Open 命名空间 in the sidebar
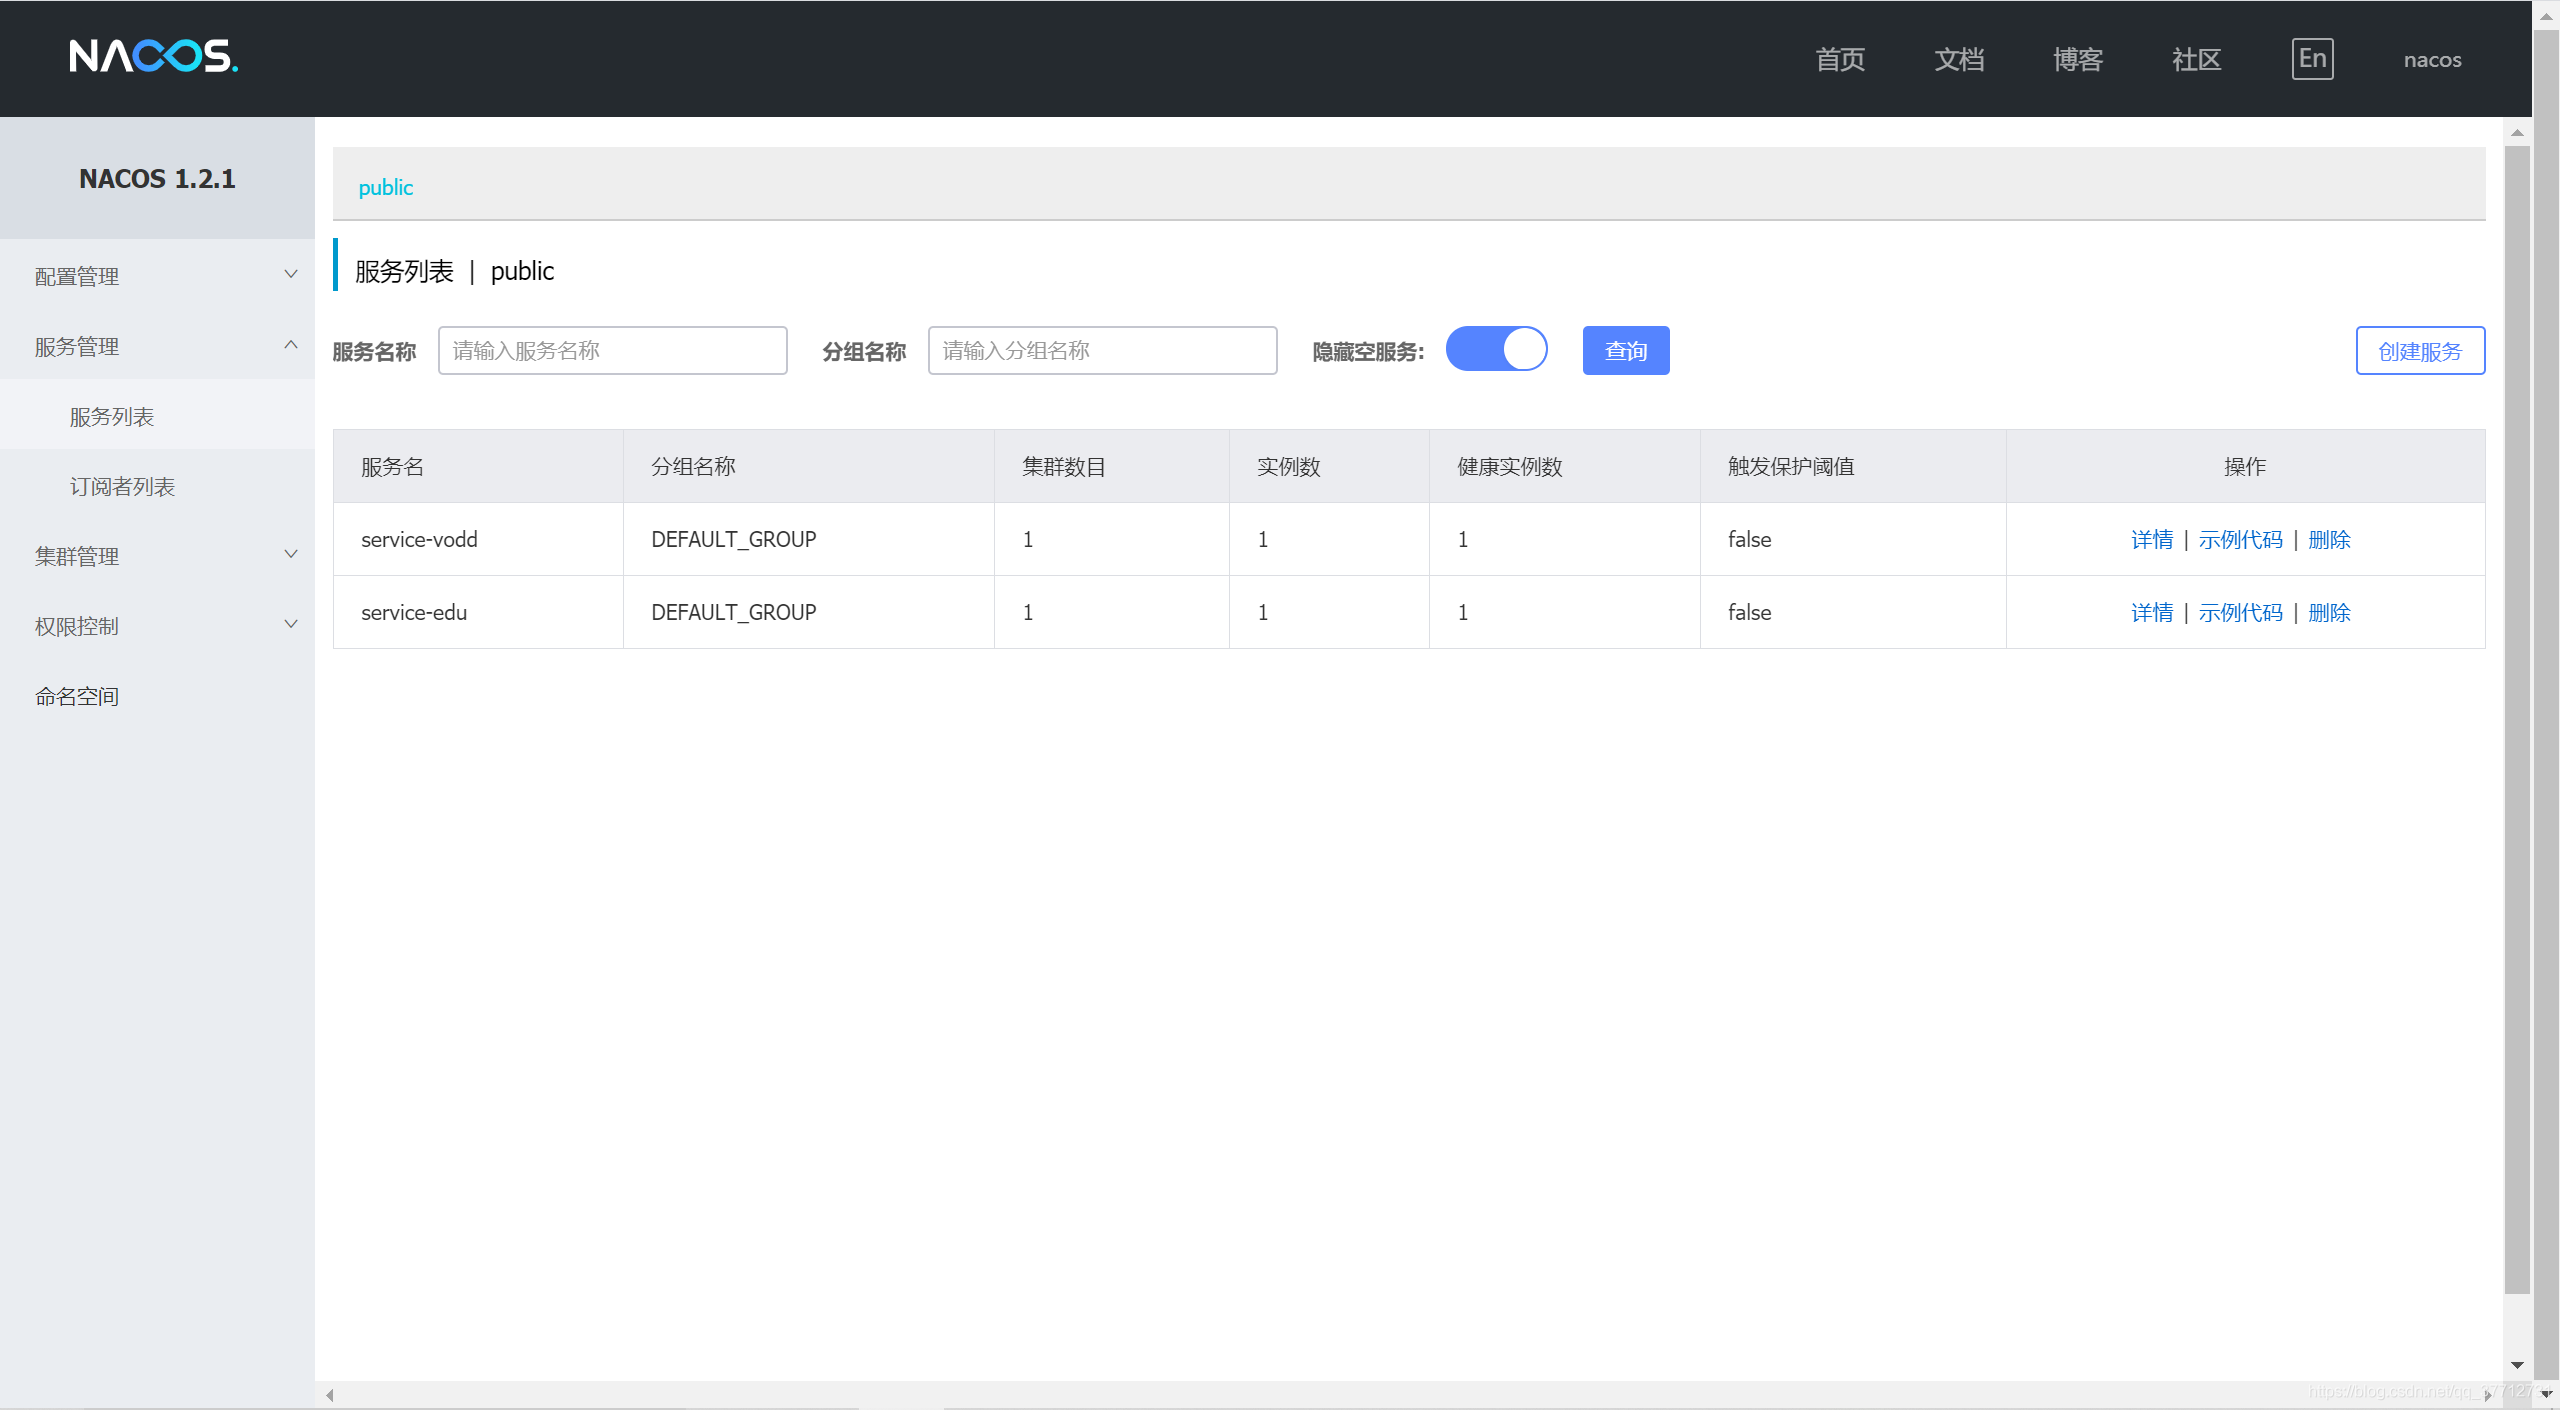The image size is (2560, 1410). click(x=157, y=696)
